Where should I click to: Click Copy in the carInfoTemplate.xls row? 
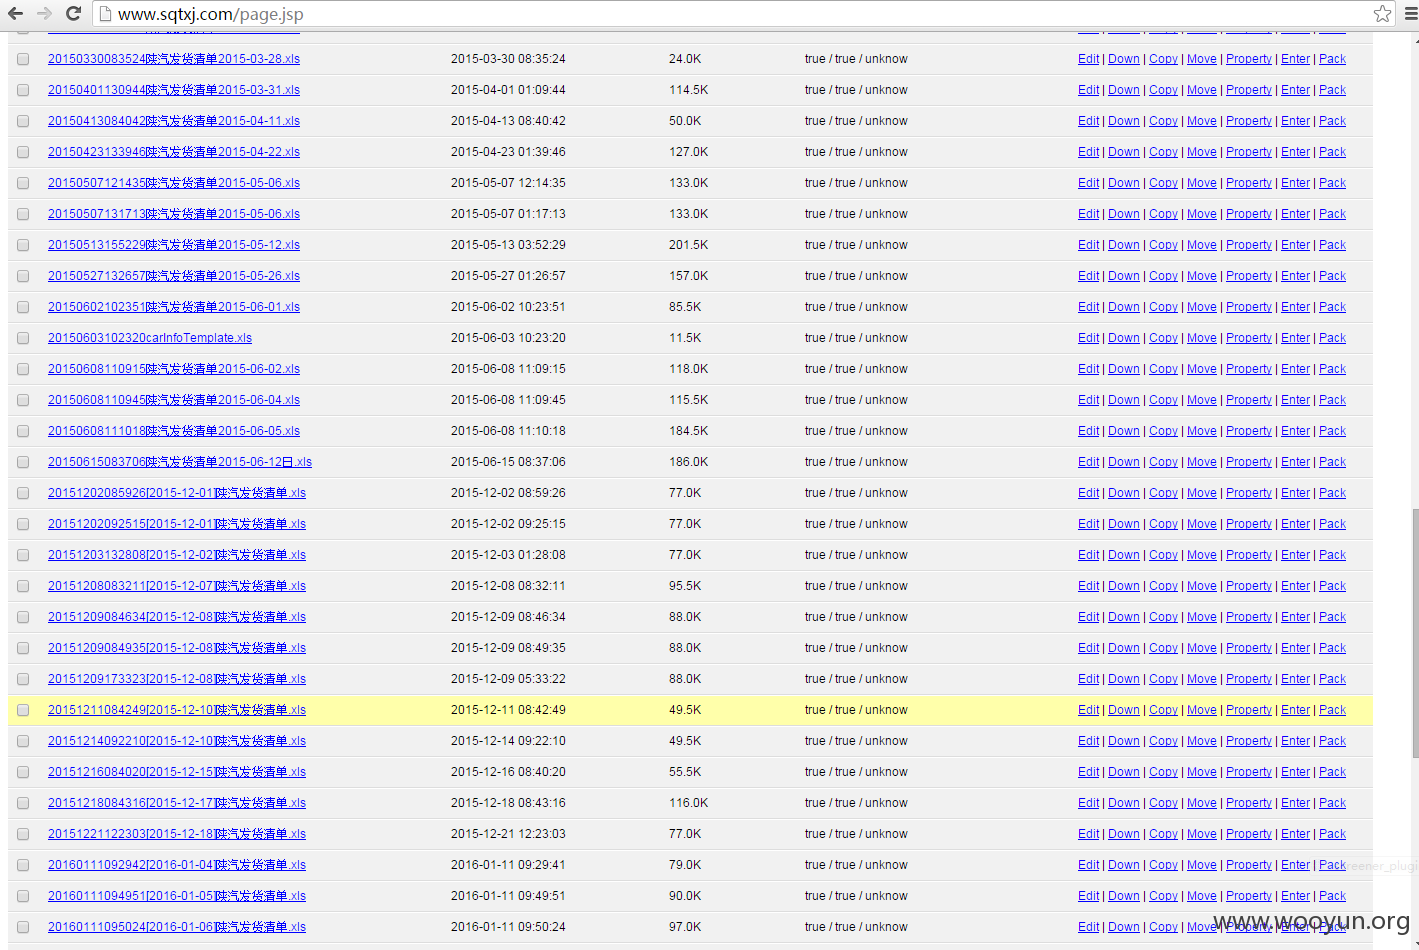pos(1163,338)
